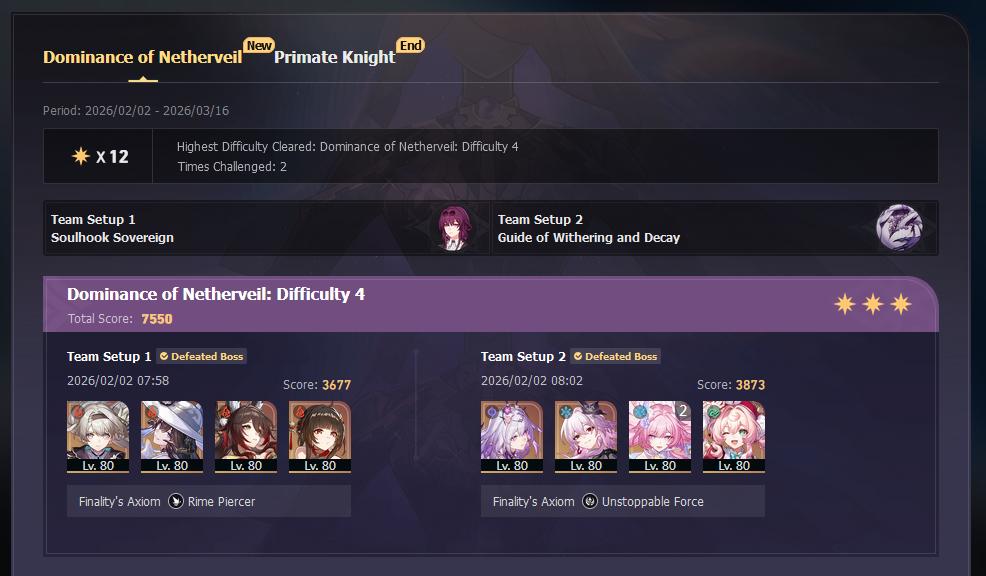Open white-hat character in Team Setup 1

(x=172, y=436)
